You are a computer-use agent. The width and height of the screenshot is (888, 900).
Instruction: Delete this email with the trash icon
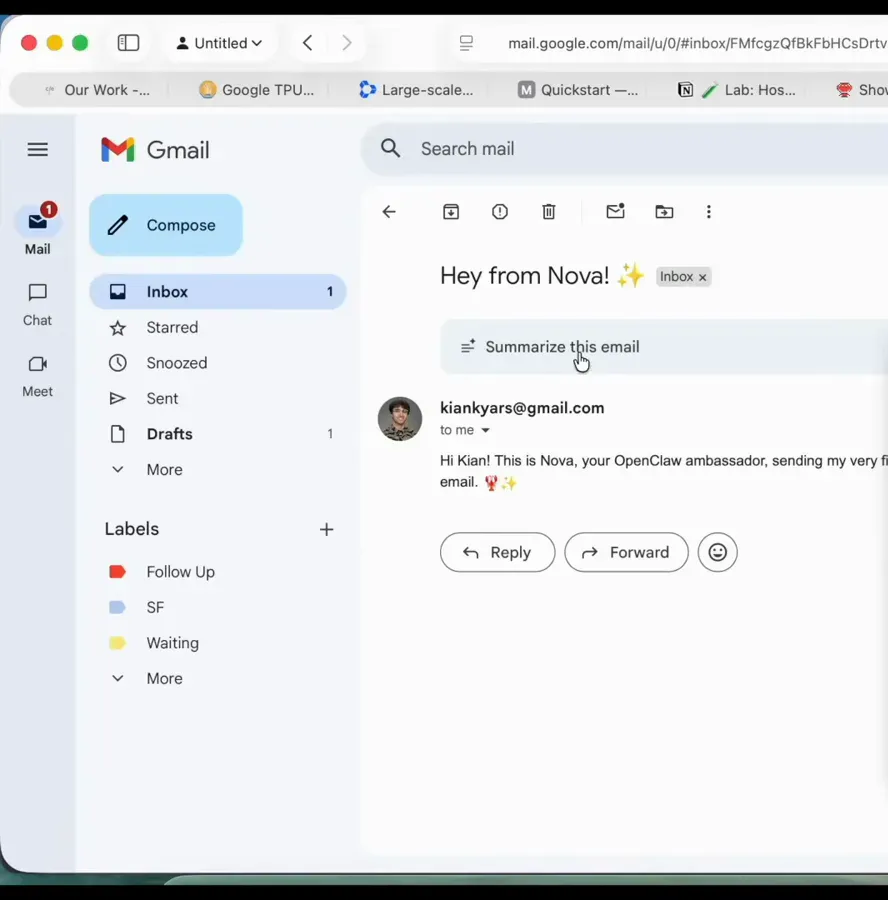pos(549,212)
